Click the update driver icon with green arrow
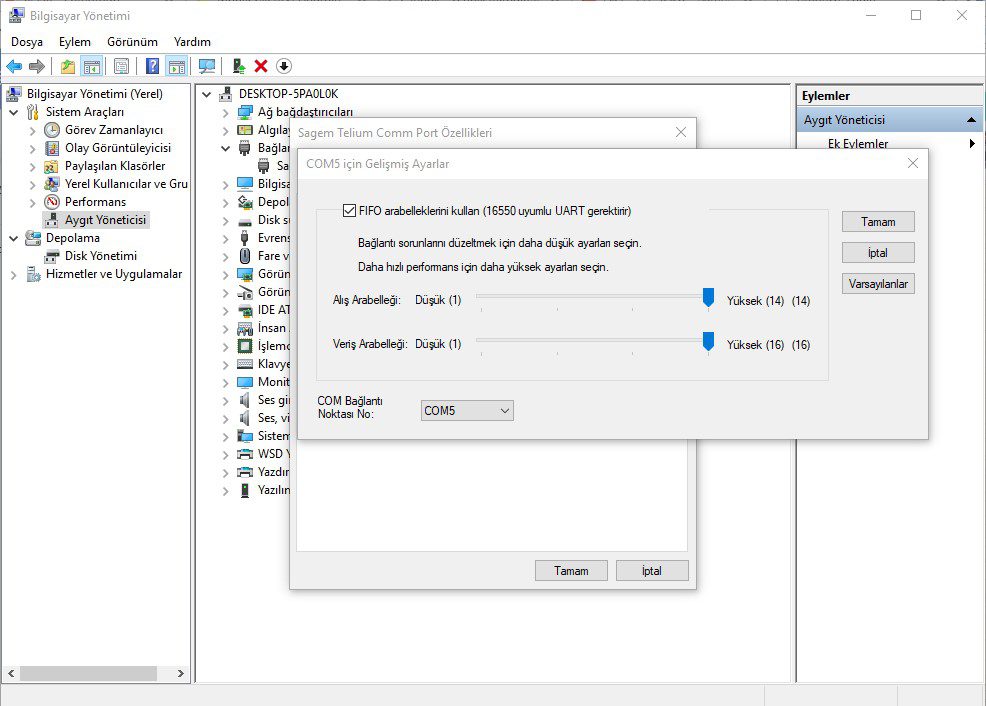The height and width of the screenshot is (706, 986). (238, 66)
